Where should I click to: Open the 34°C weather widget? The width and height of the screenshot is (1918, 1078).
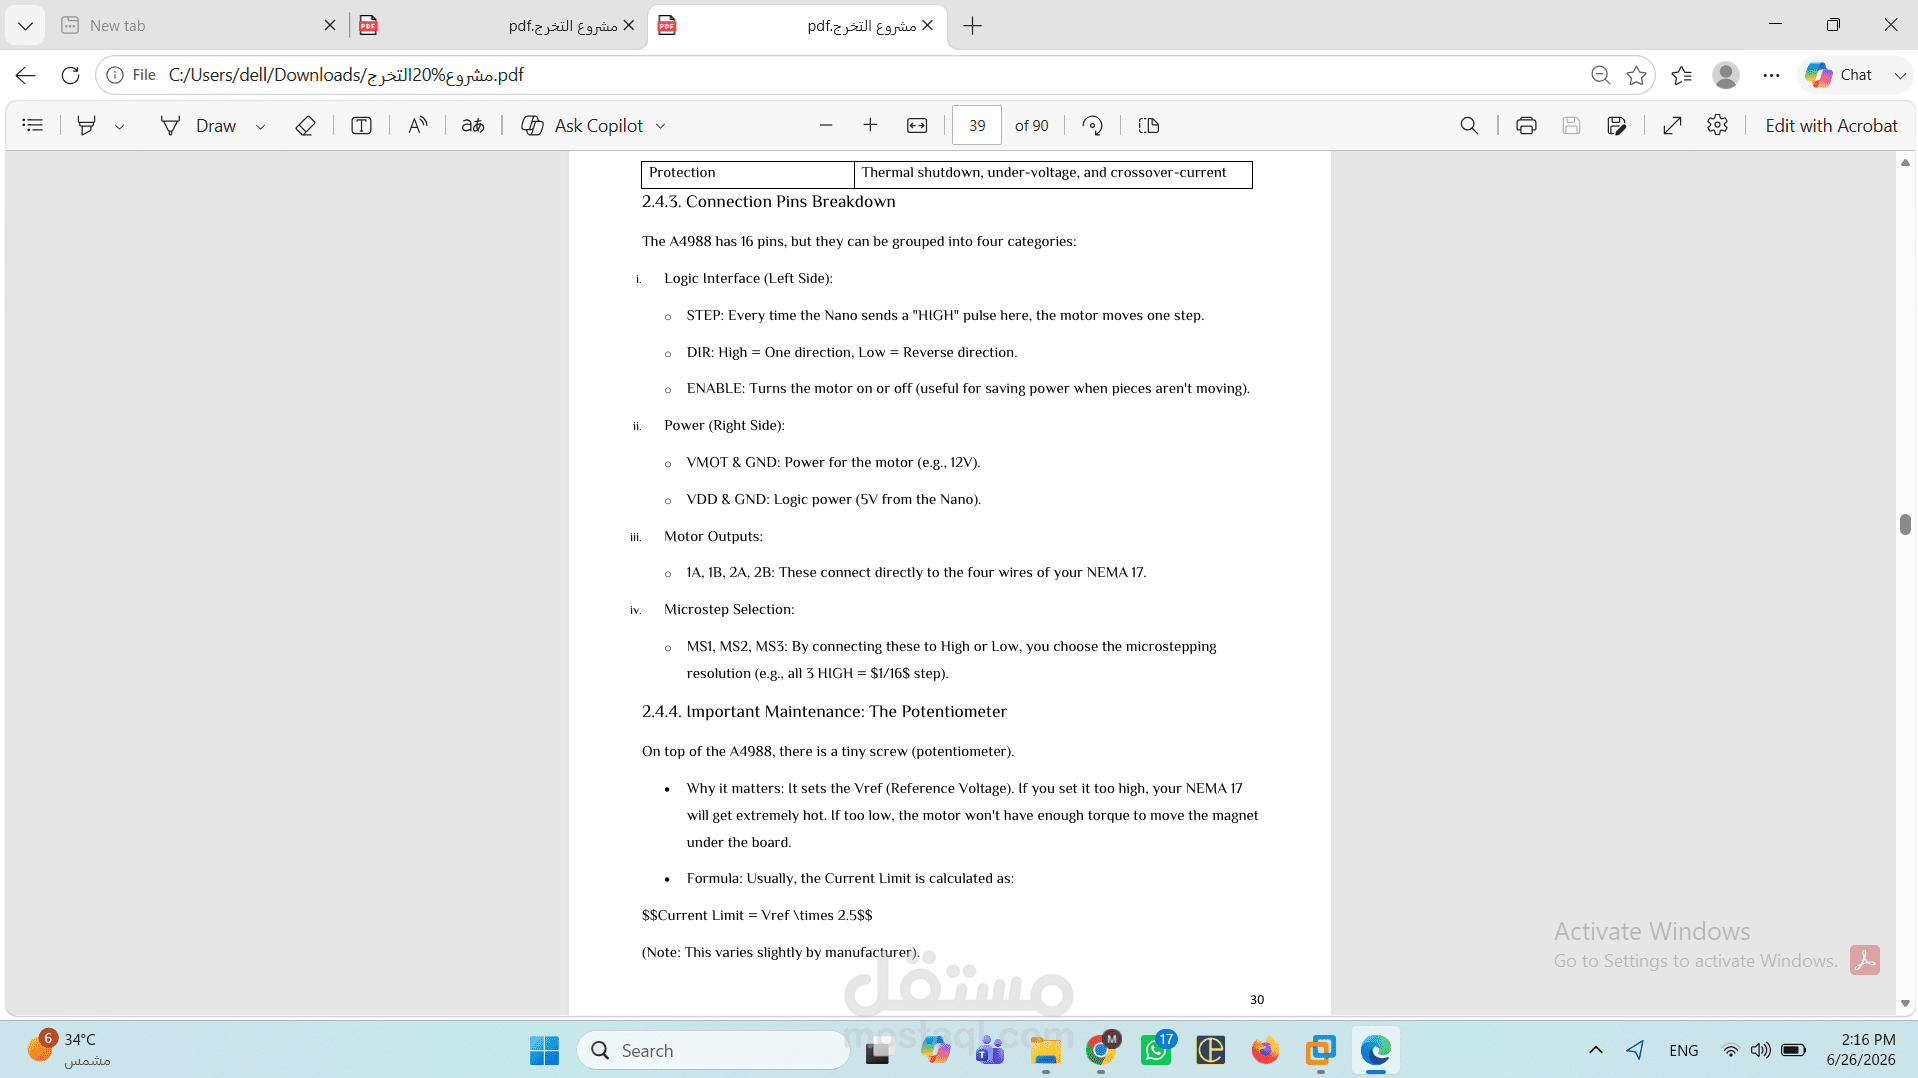point(70,1050)
